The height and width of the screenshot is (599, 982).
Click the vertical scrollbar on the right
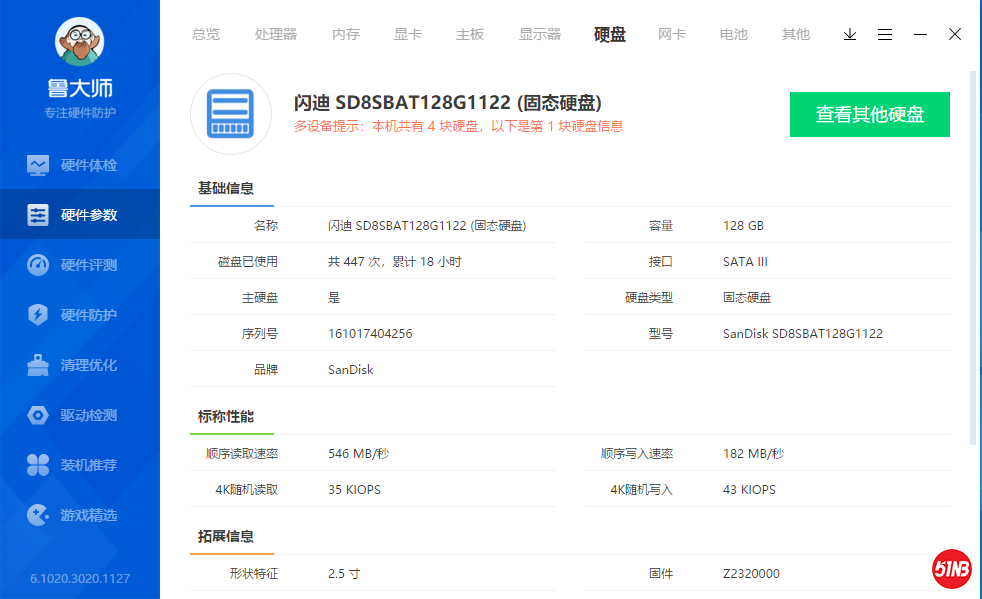coord(974,250)
